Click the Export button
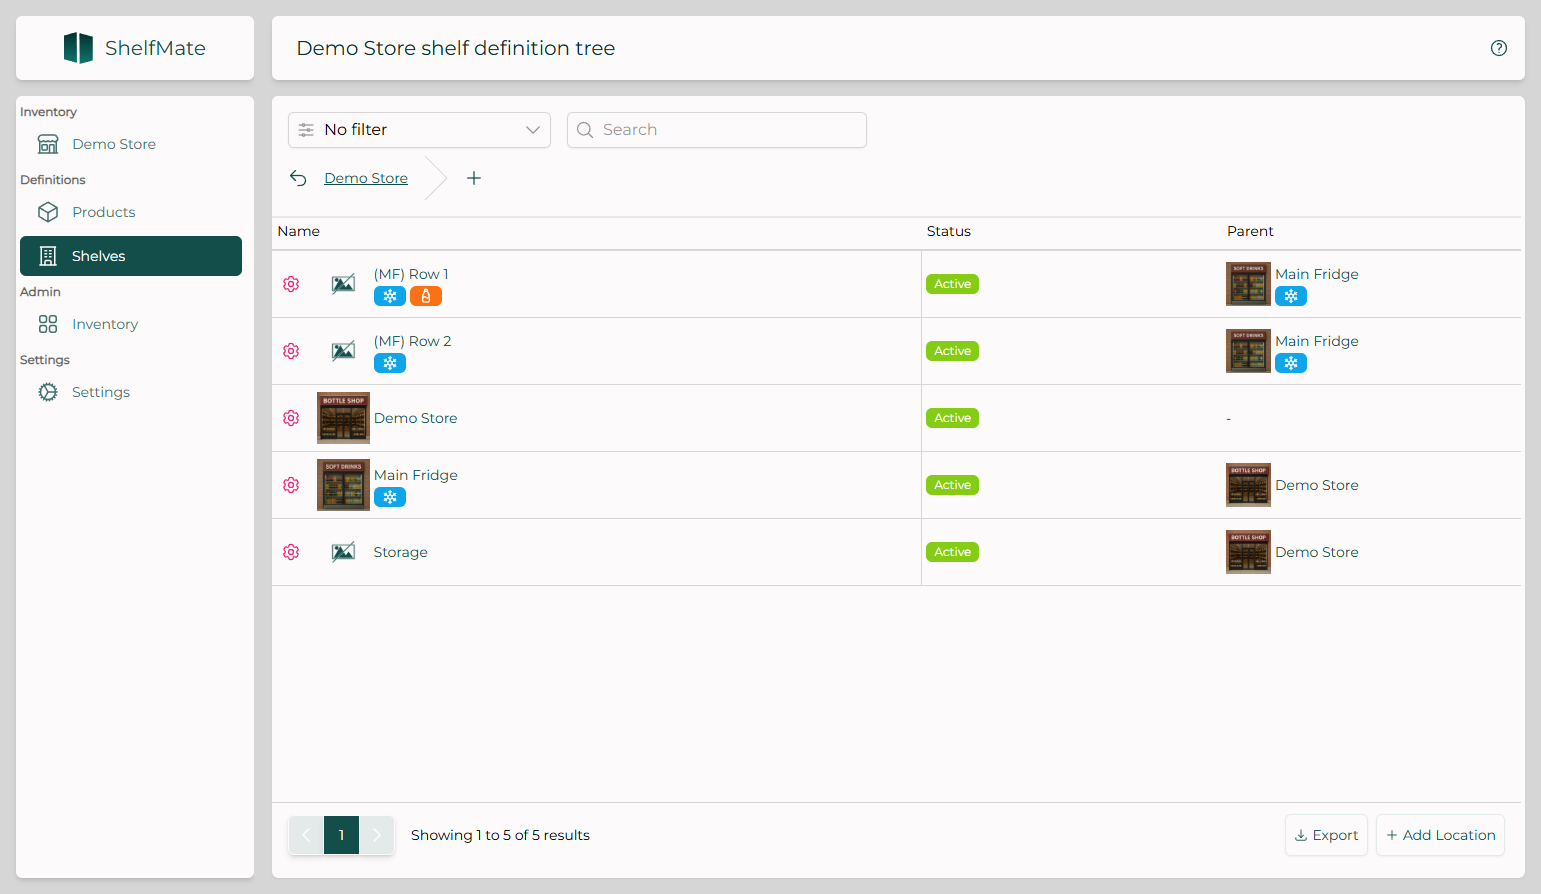This screenshot has height=894, width=1541. click(1326, 835)
